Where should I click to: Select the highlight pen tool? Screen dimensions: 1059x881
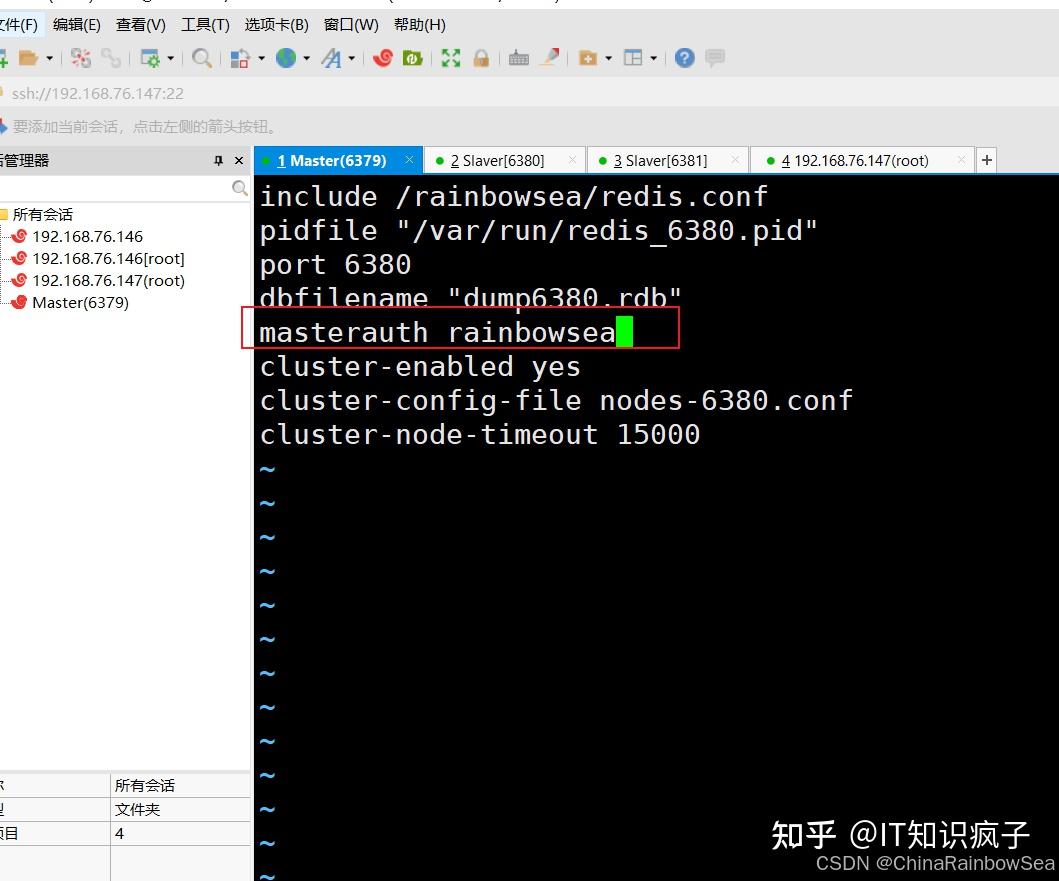[x=548, y=57]
